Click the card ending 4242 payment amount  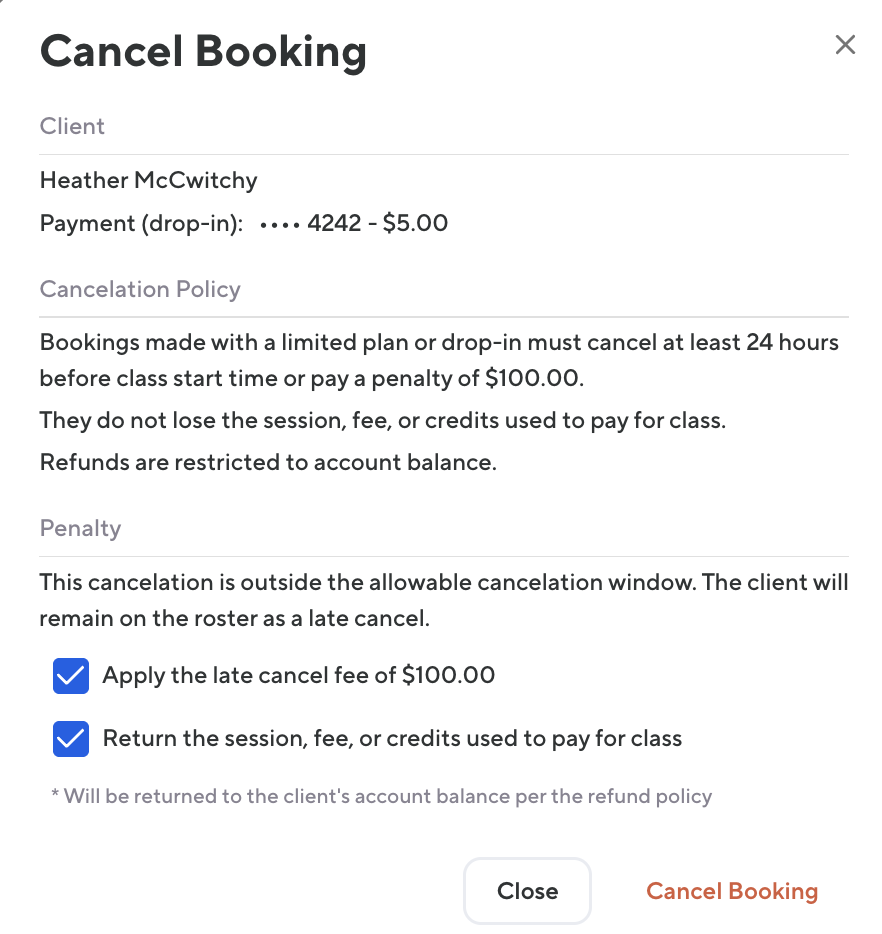click(377, 224)
